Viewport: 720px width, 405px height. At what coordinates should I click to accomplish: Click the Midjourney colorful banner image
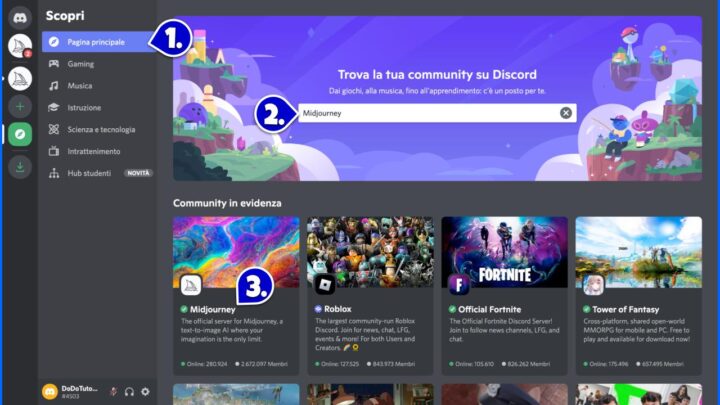pyautogui.click(x=236, y=252)
